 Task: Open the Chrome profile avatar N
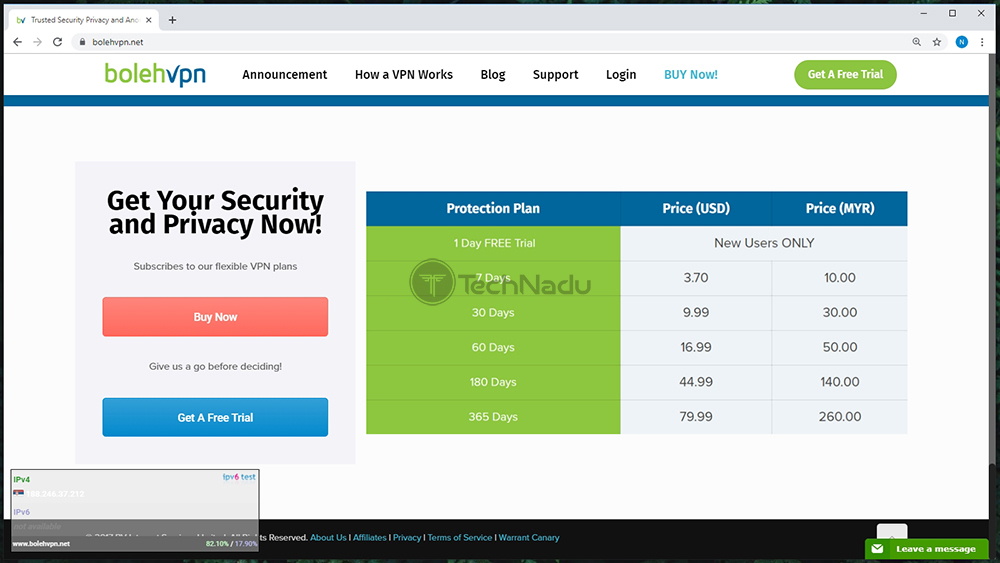tap(962, 42)
